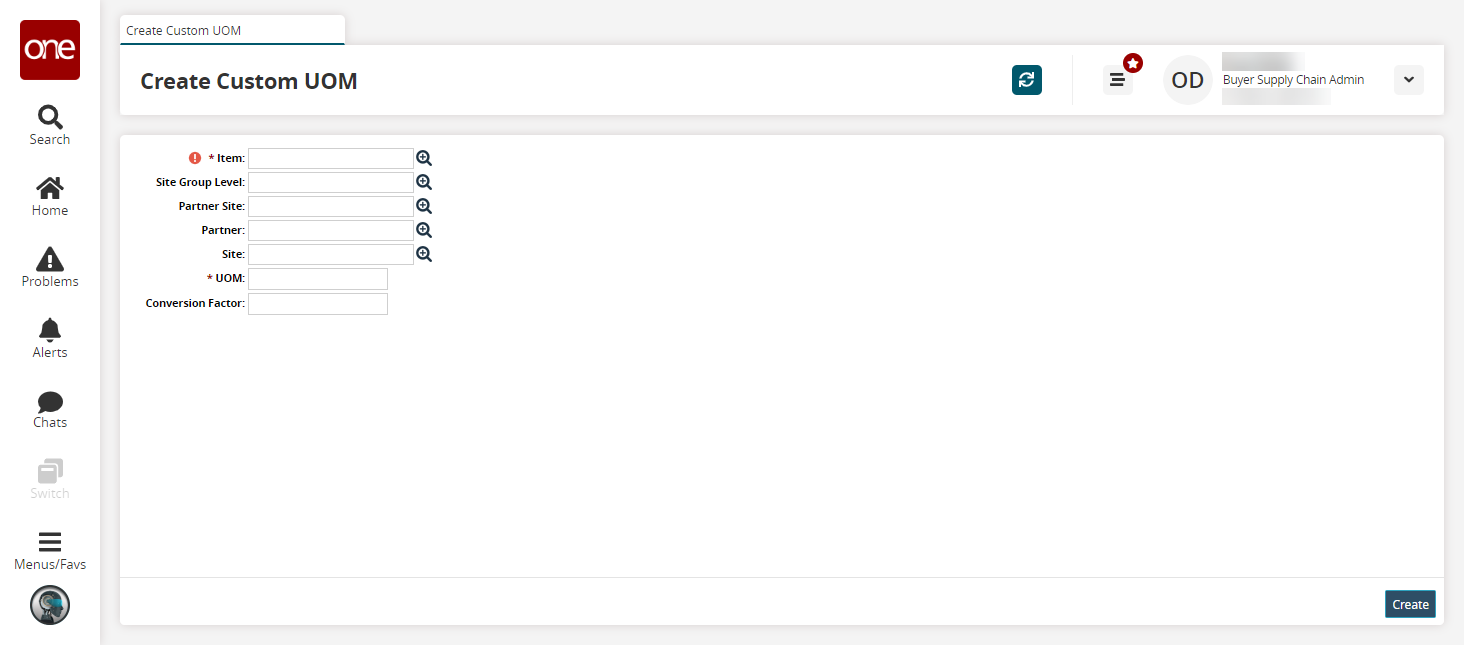The image size is (1464, 645).
Task: Click into the UOM input field
Action: [x=318, y=279]
